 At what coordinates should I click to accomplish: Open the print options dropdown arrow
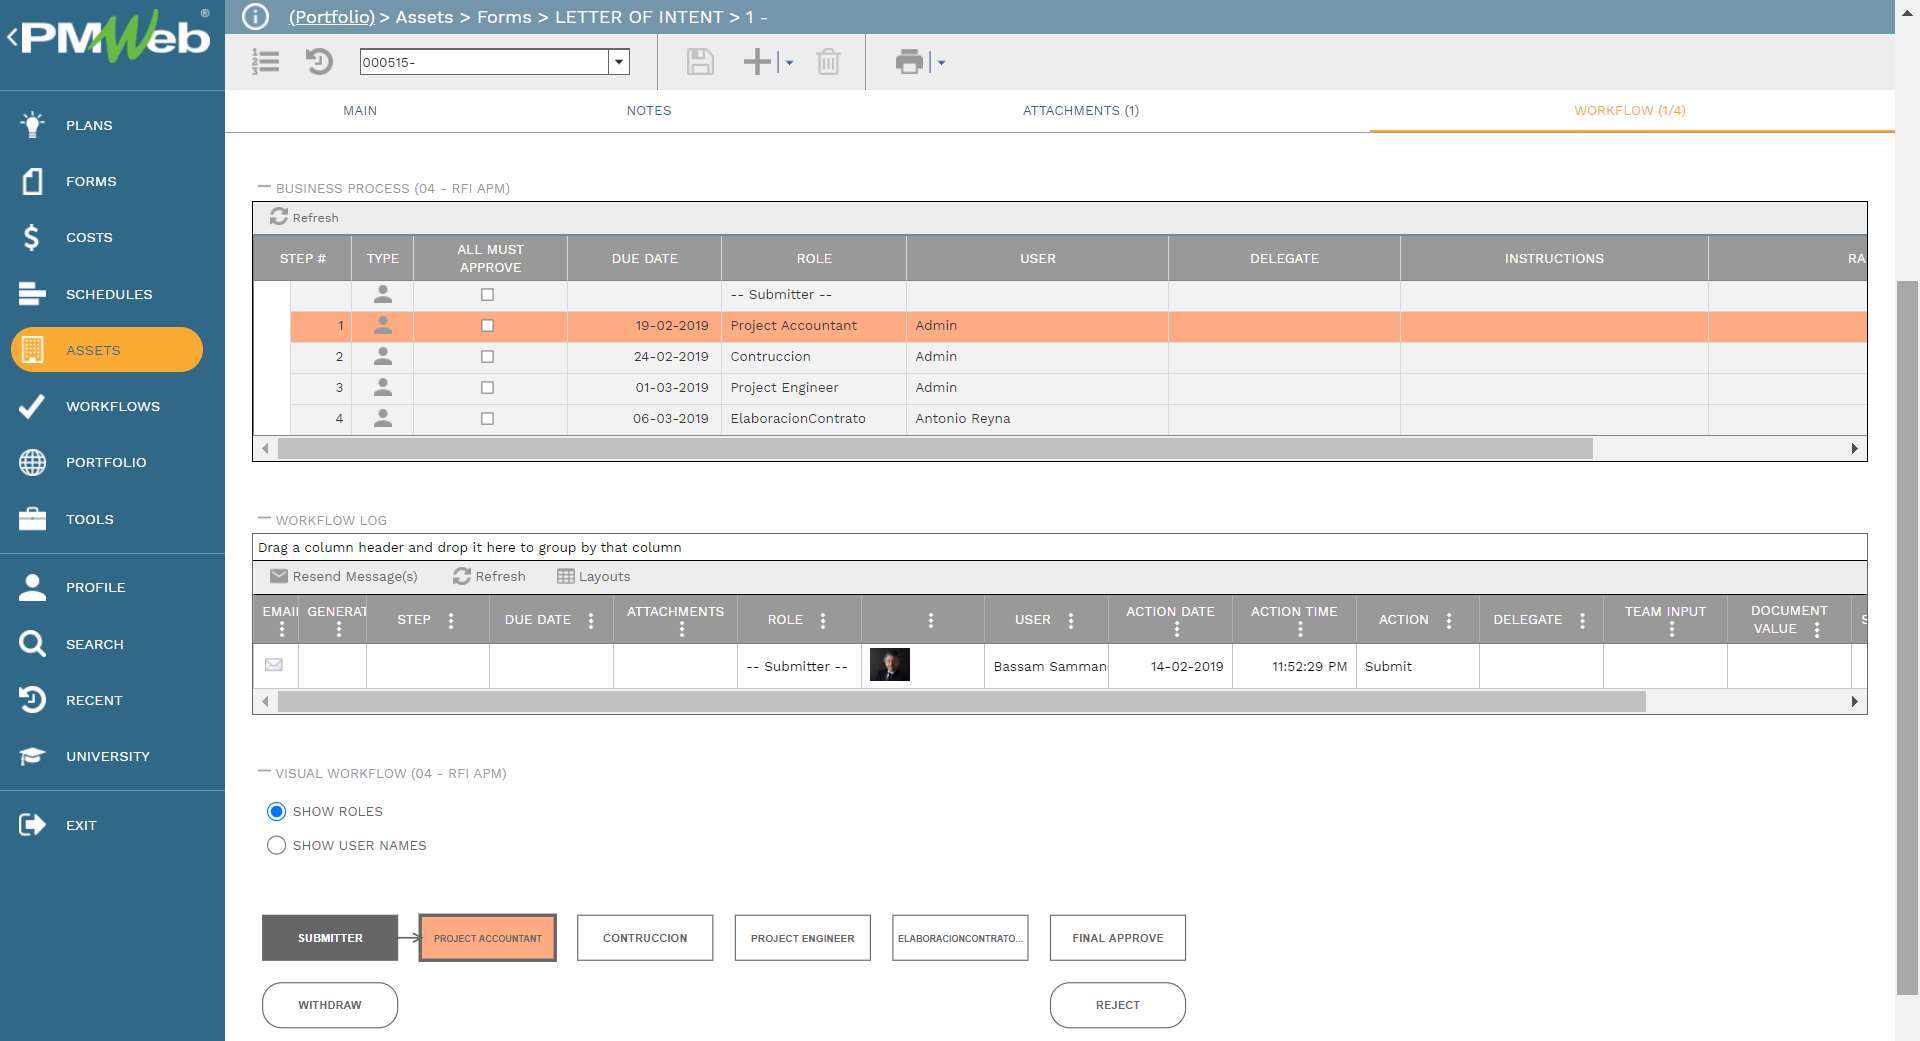[941, 62]
